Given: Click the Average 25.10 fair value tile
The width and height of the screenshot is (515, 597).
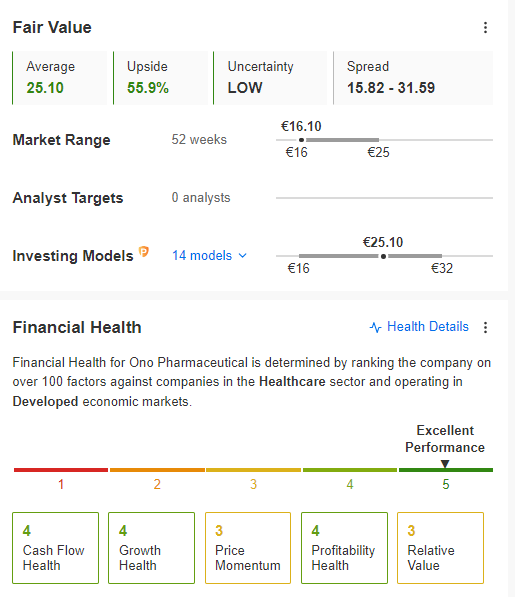Looking at the screenshot, I should tap(59, 78).
